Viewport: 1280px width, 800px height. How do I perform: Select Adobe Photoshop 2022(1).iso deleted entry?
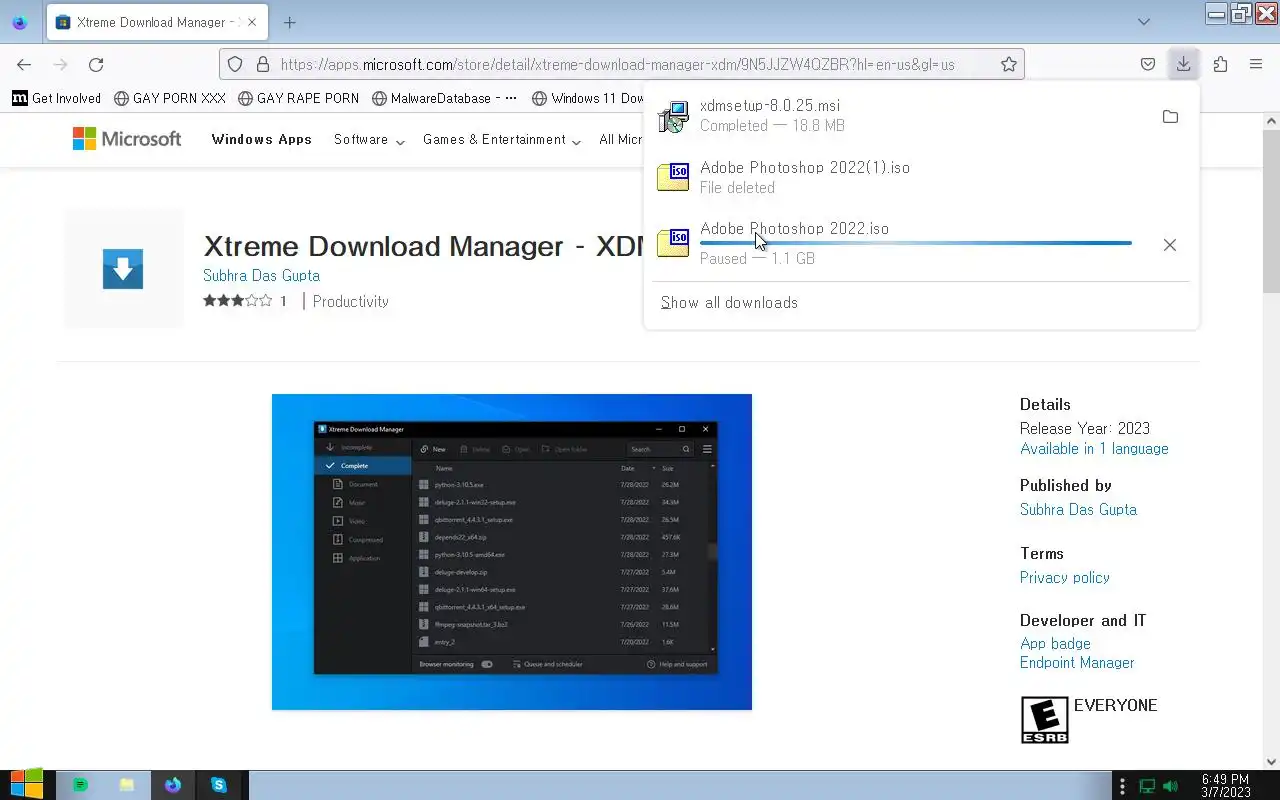pyautogui.click(x=920, y=177)
